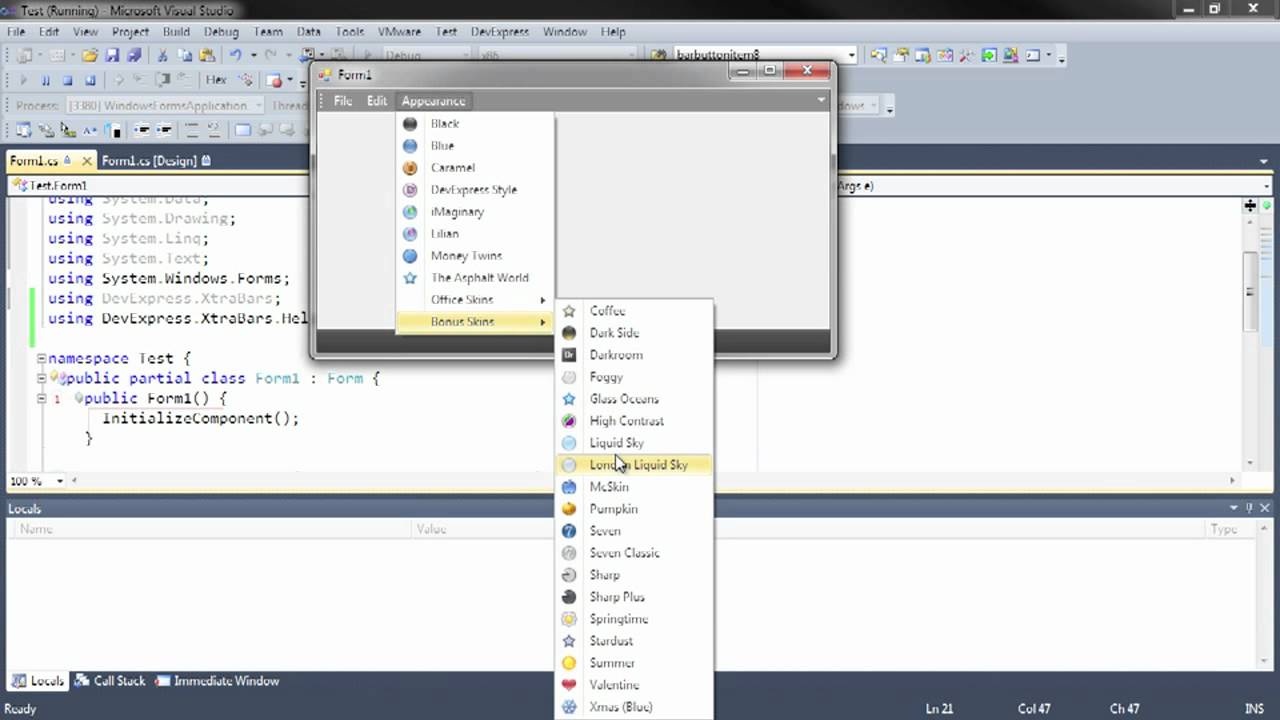Image resolution: width=1280 pixels, height=720 pixels.
Task: Open Appearance menu in Form1
Action: coord(433,101)
